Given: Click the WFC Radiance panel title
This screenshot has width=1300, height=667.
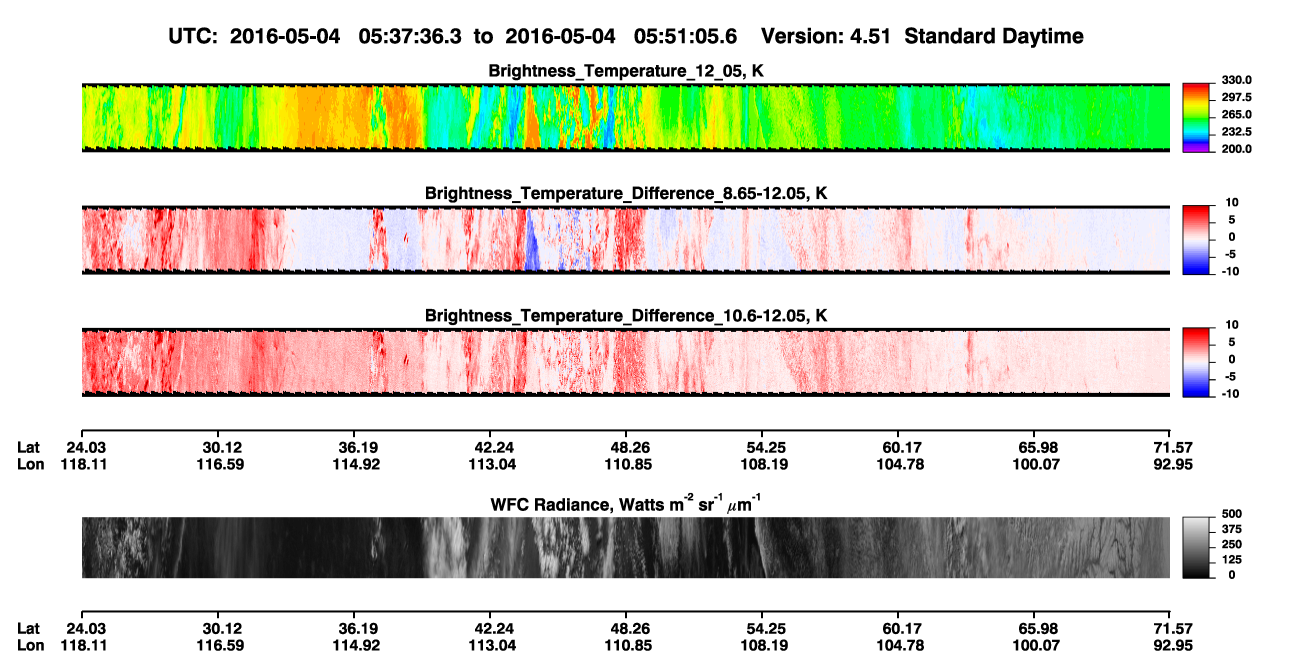Looking at the screenshot, I should coord(626,504).
